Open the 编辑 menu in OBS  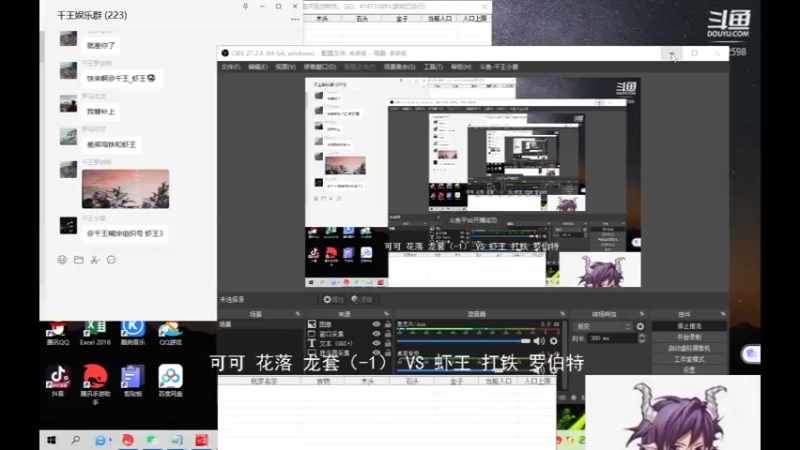(258, 67)
